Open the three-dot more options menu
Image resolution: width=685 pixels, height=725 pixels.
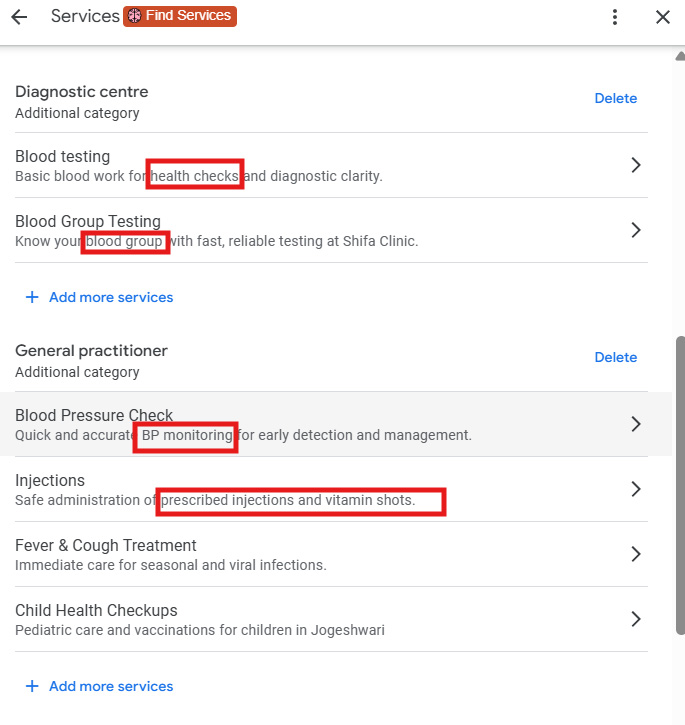pyautogui.click(x=615, y=17)
